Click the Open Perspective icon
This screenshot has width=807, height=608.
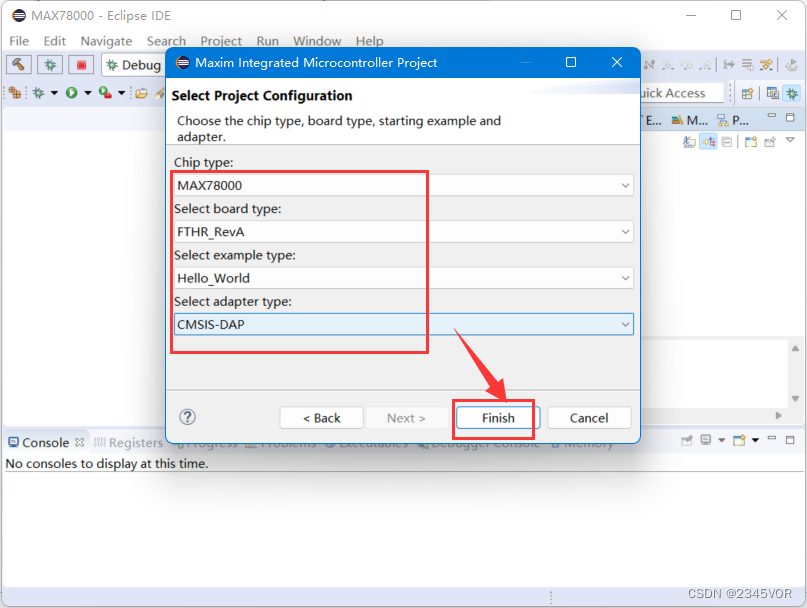[x=747, y=93]
